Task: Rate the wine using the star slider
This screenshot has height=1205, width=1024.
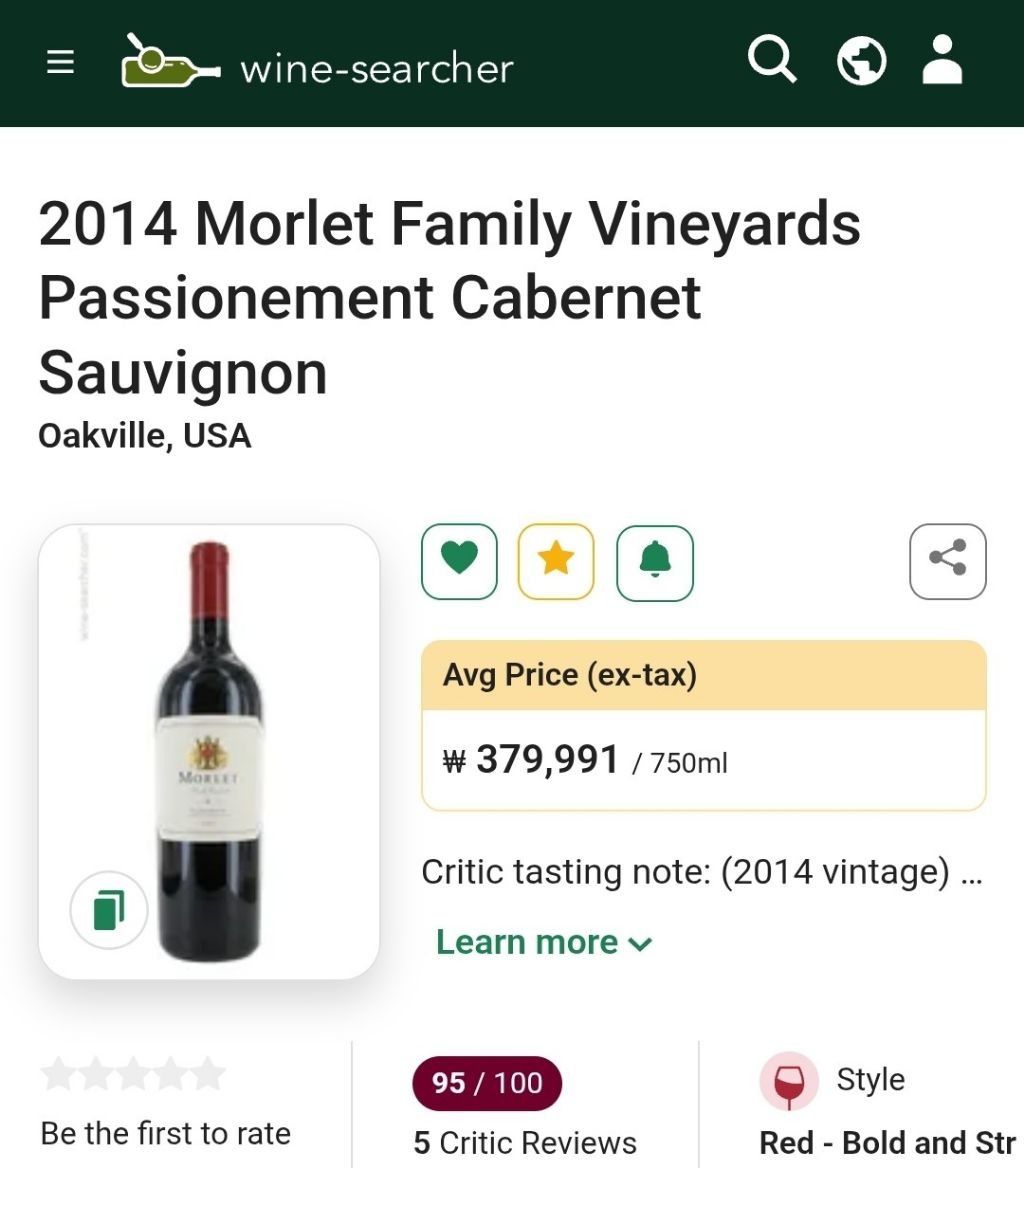Action: click(133, 1074)
